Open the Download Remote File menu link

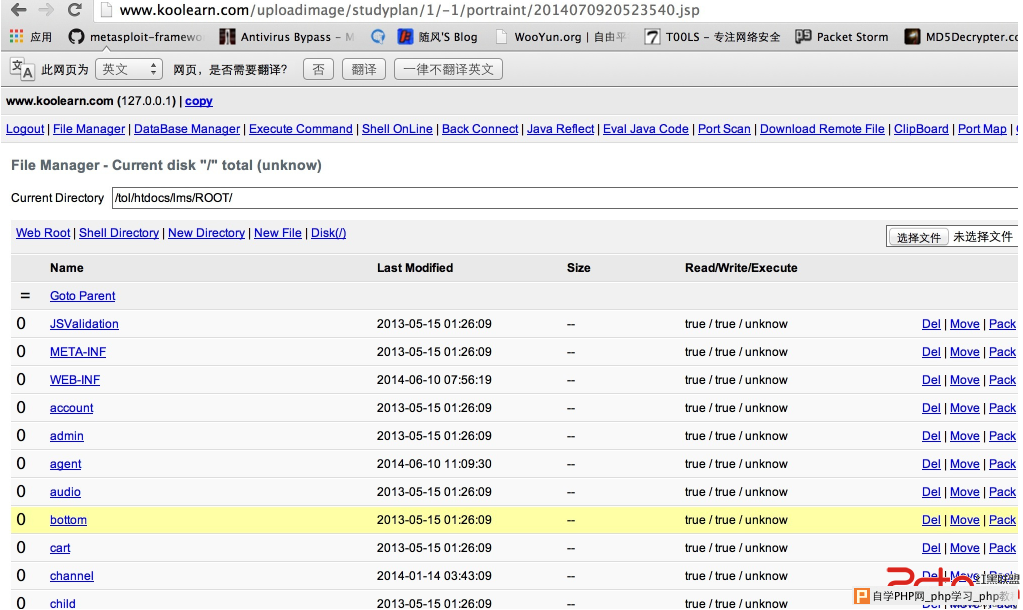[x=822, y=129]
